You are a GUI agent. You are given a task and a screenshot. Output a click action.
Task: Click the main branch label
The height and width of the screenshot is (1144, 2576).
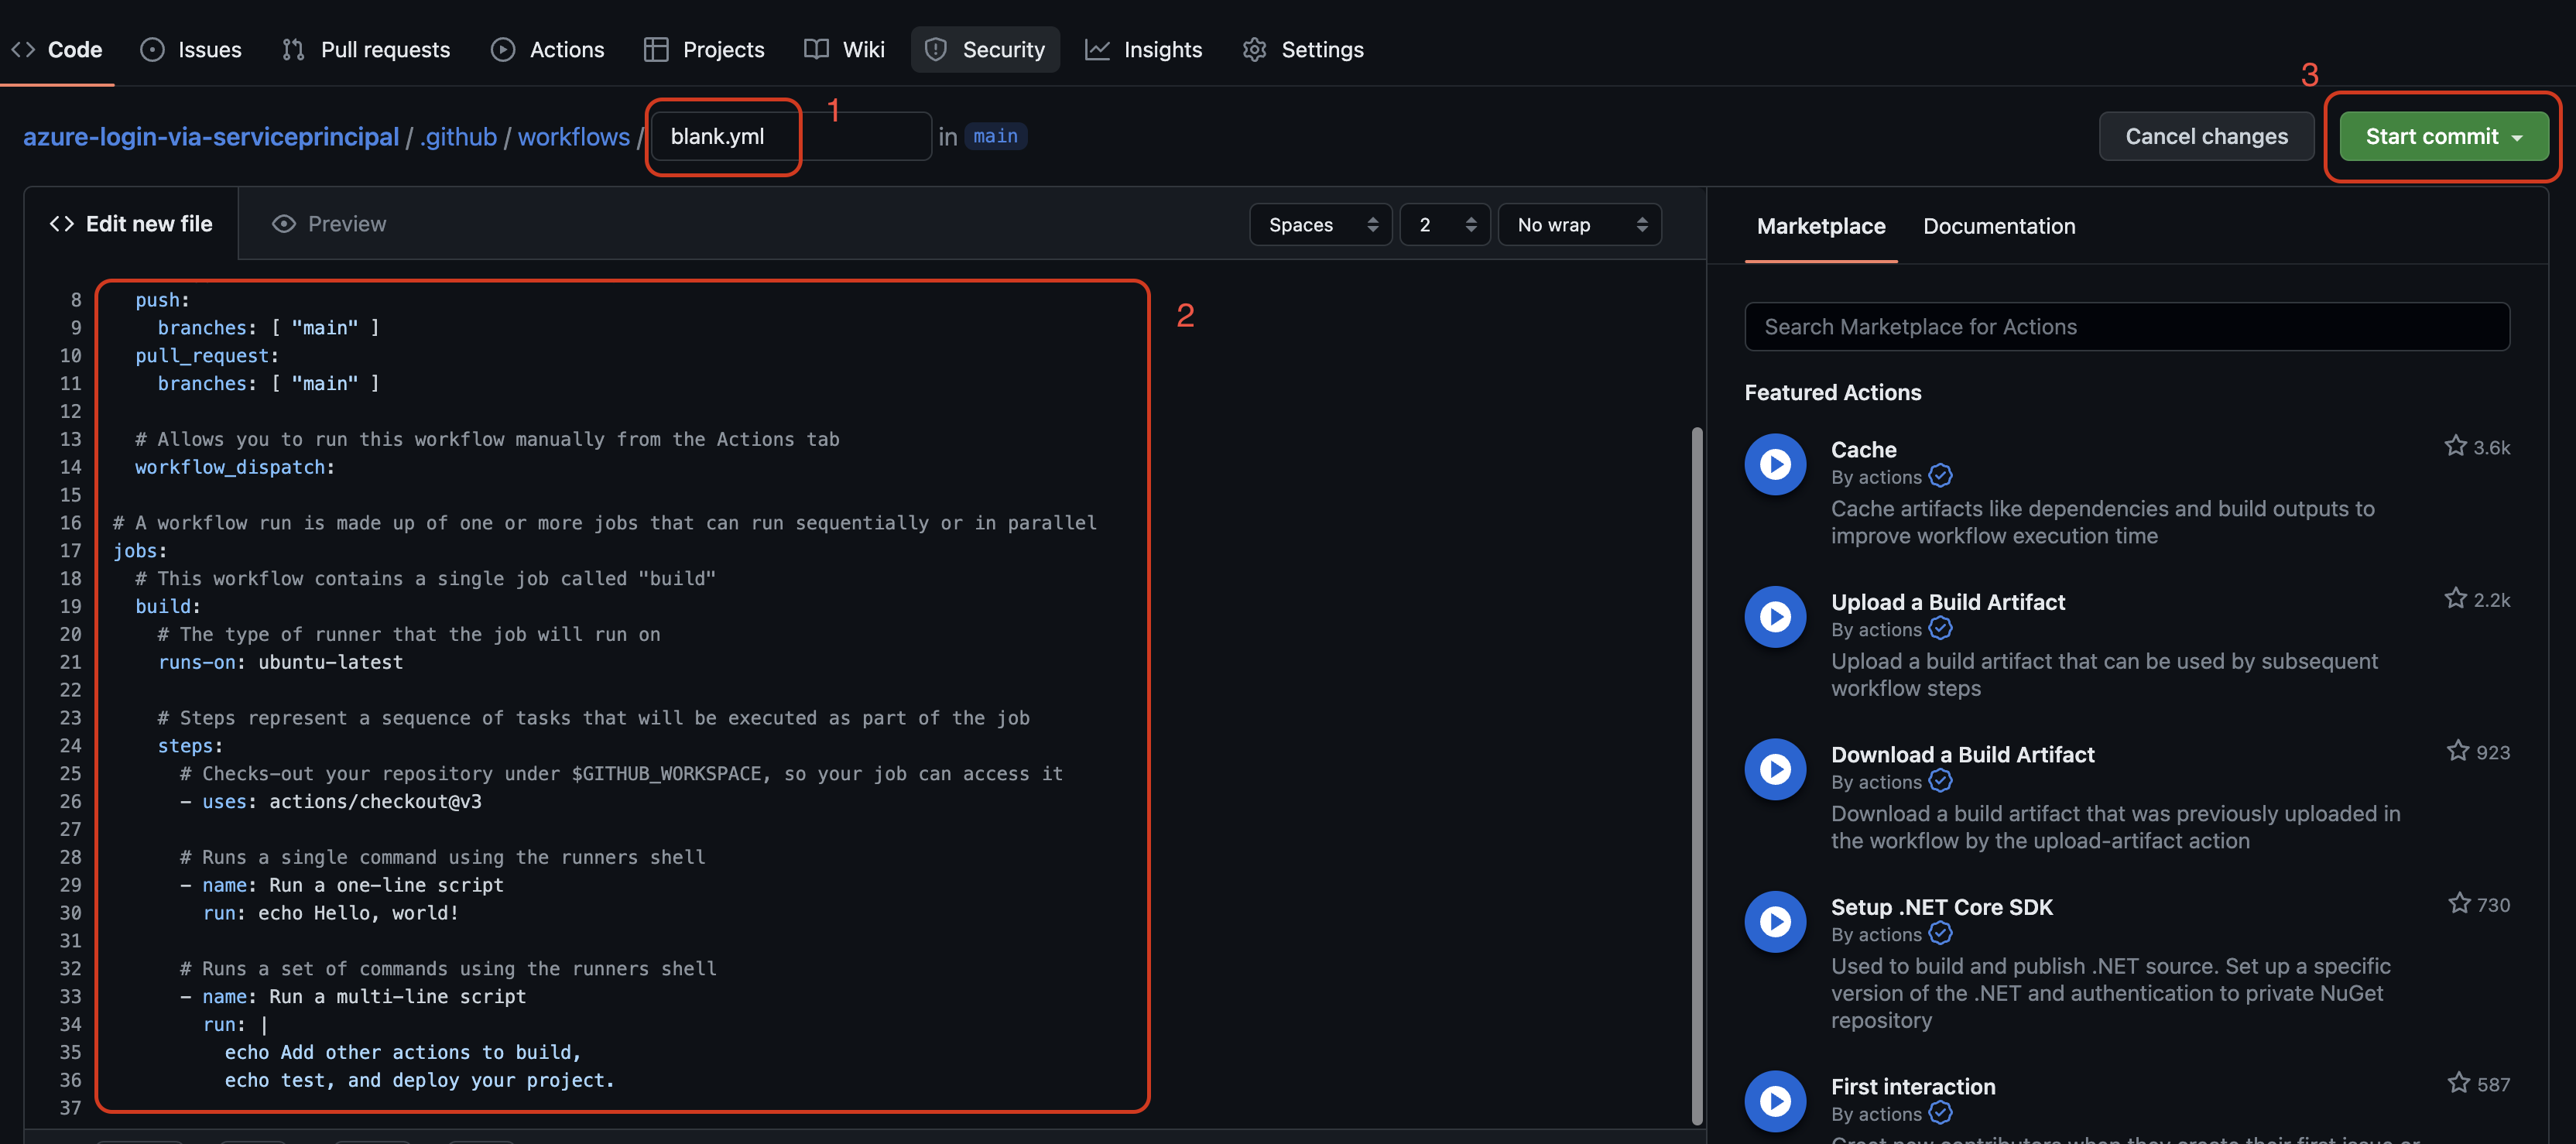[x=995, y=136]
